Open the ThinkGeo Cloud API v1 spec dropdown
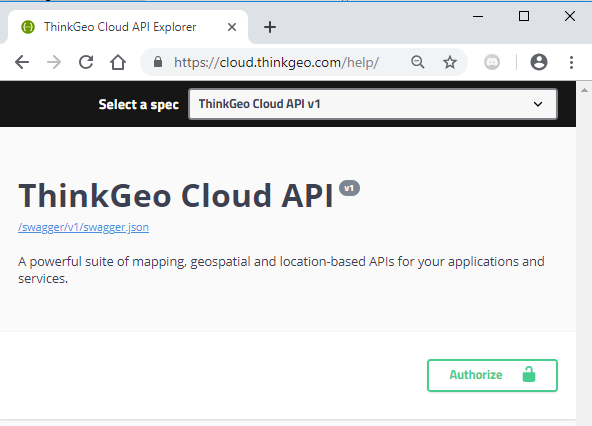The height and width of the screenshot is (426, 592). pyautogui.click(x=373, y=104)
